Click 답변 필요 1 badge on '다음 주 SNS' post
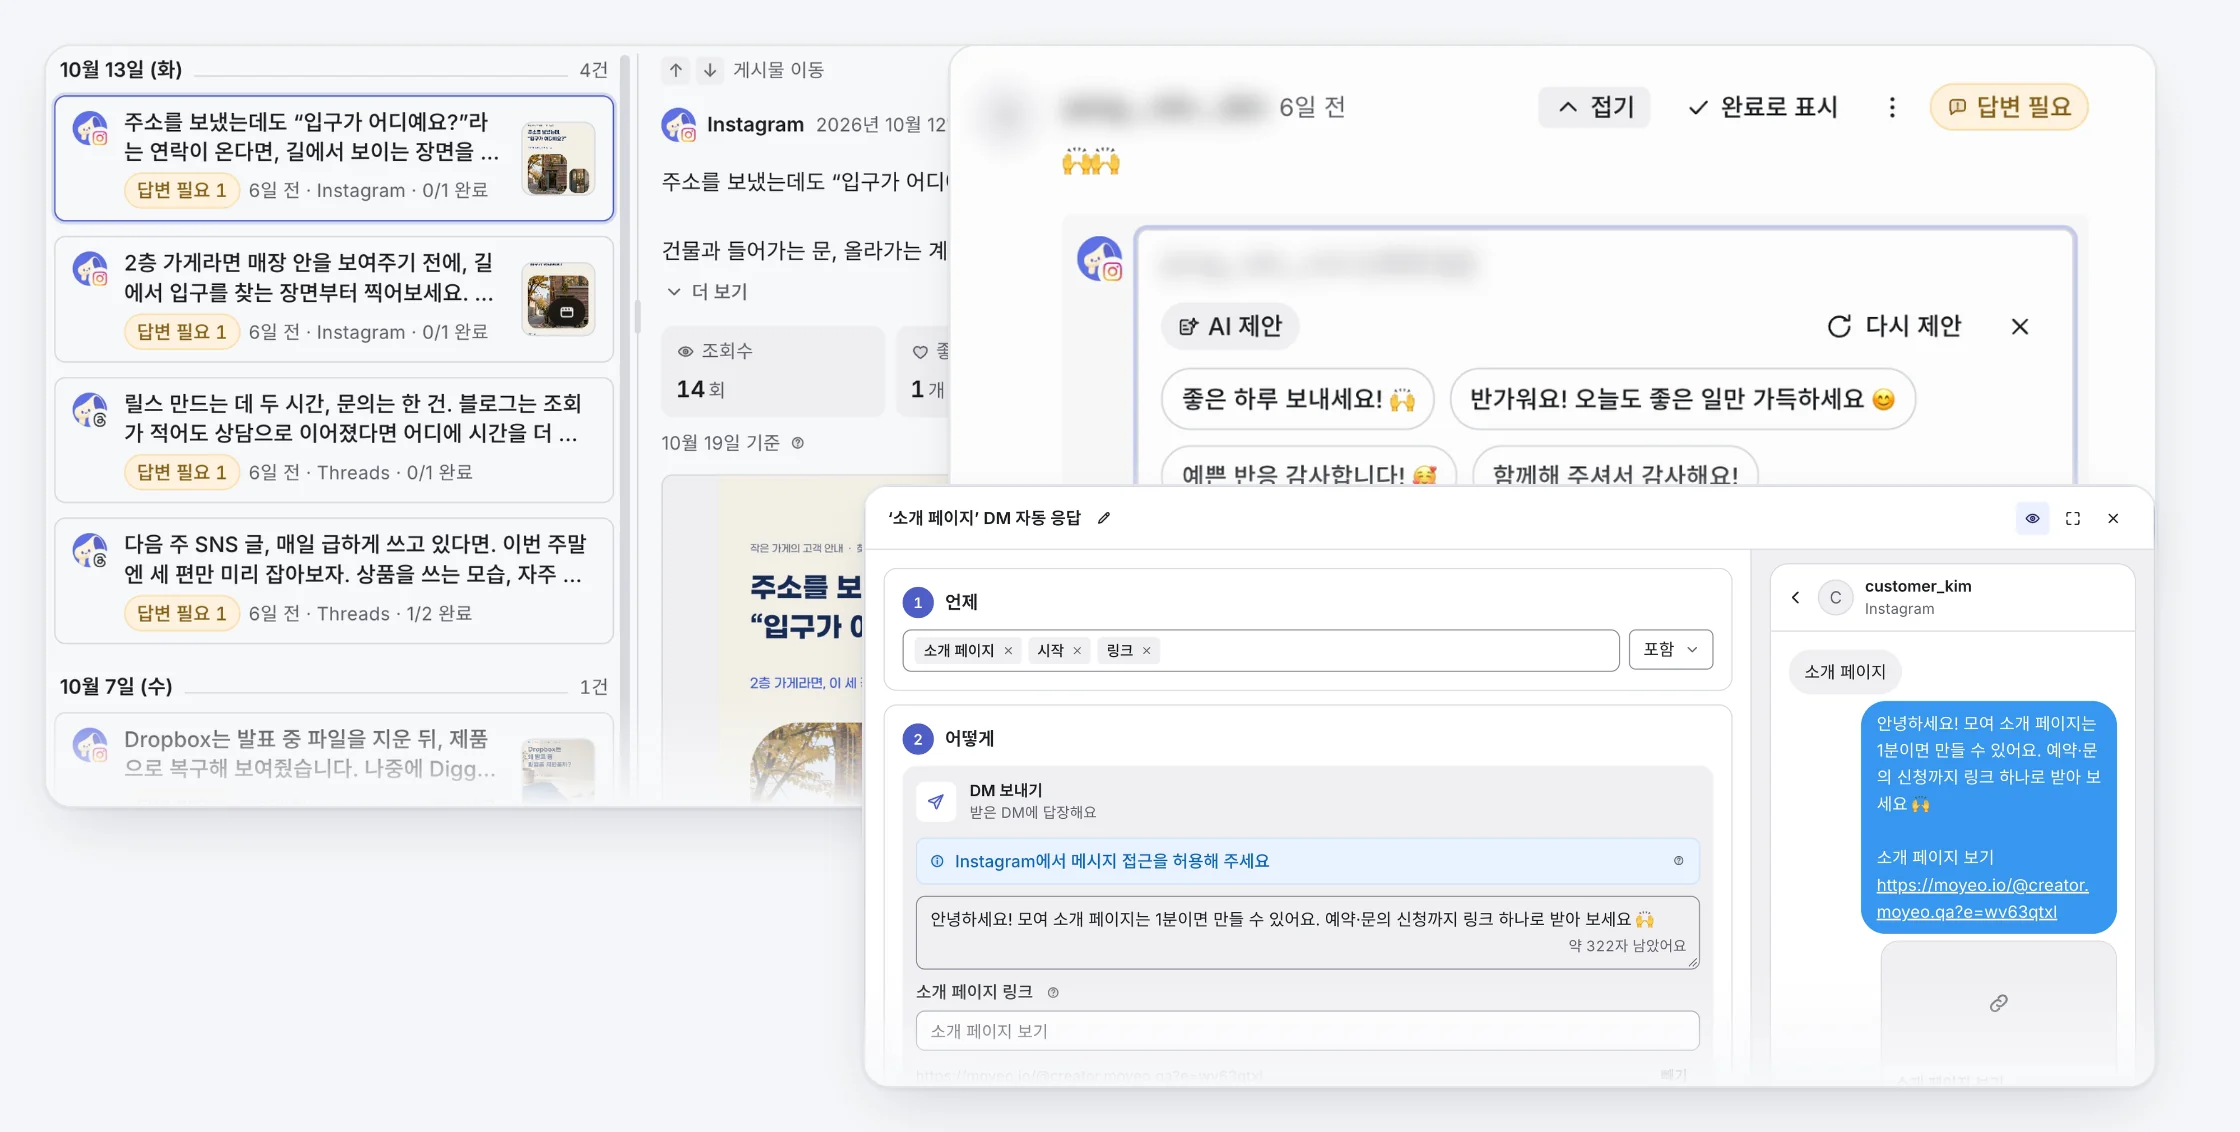This screenshot has width=2240, height=1132. (x=182, y=613)
